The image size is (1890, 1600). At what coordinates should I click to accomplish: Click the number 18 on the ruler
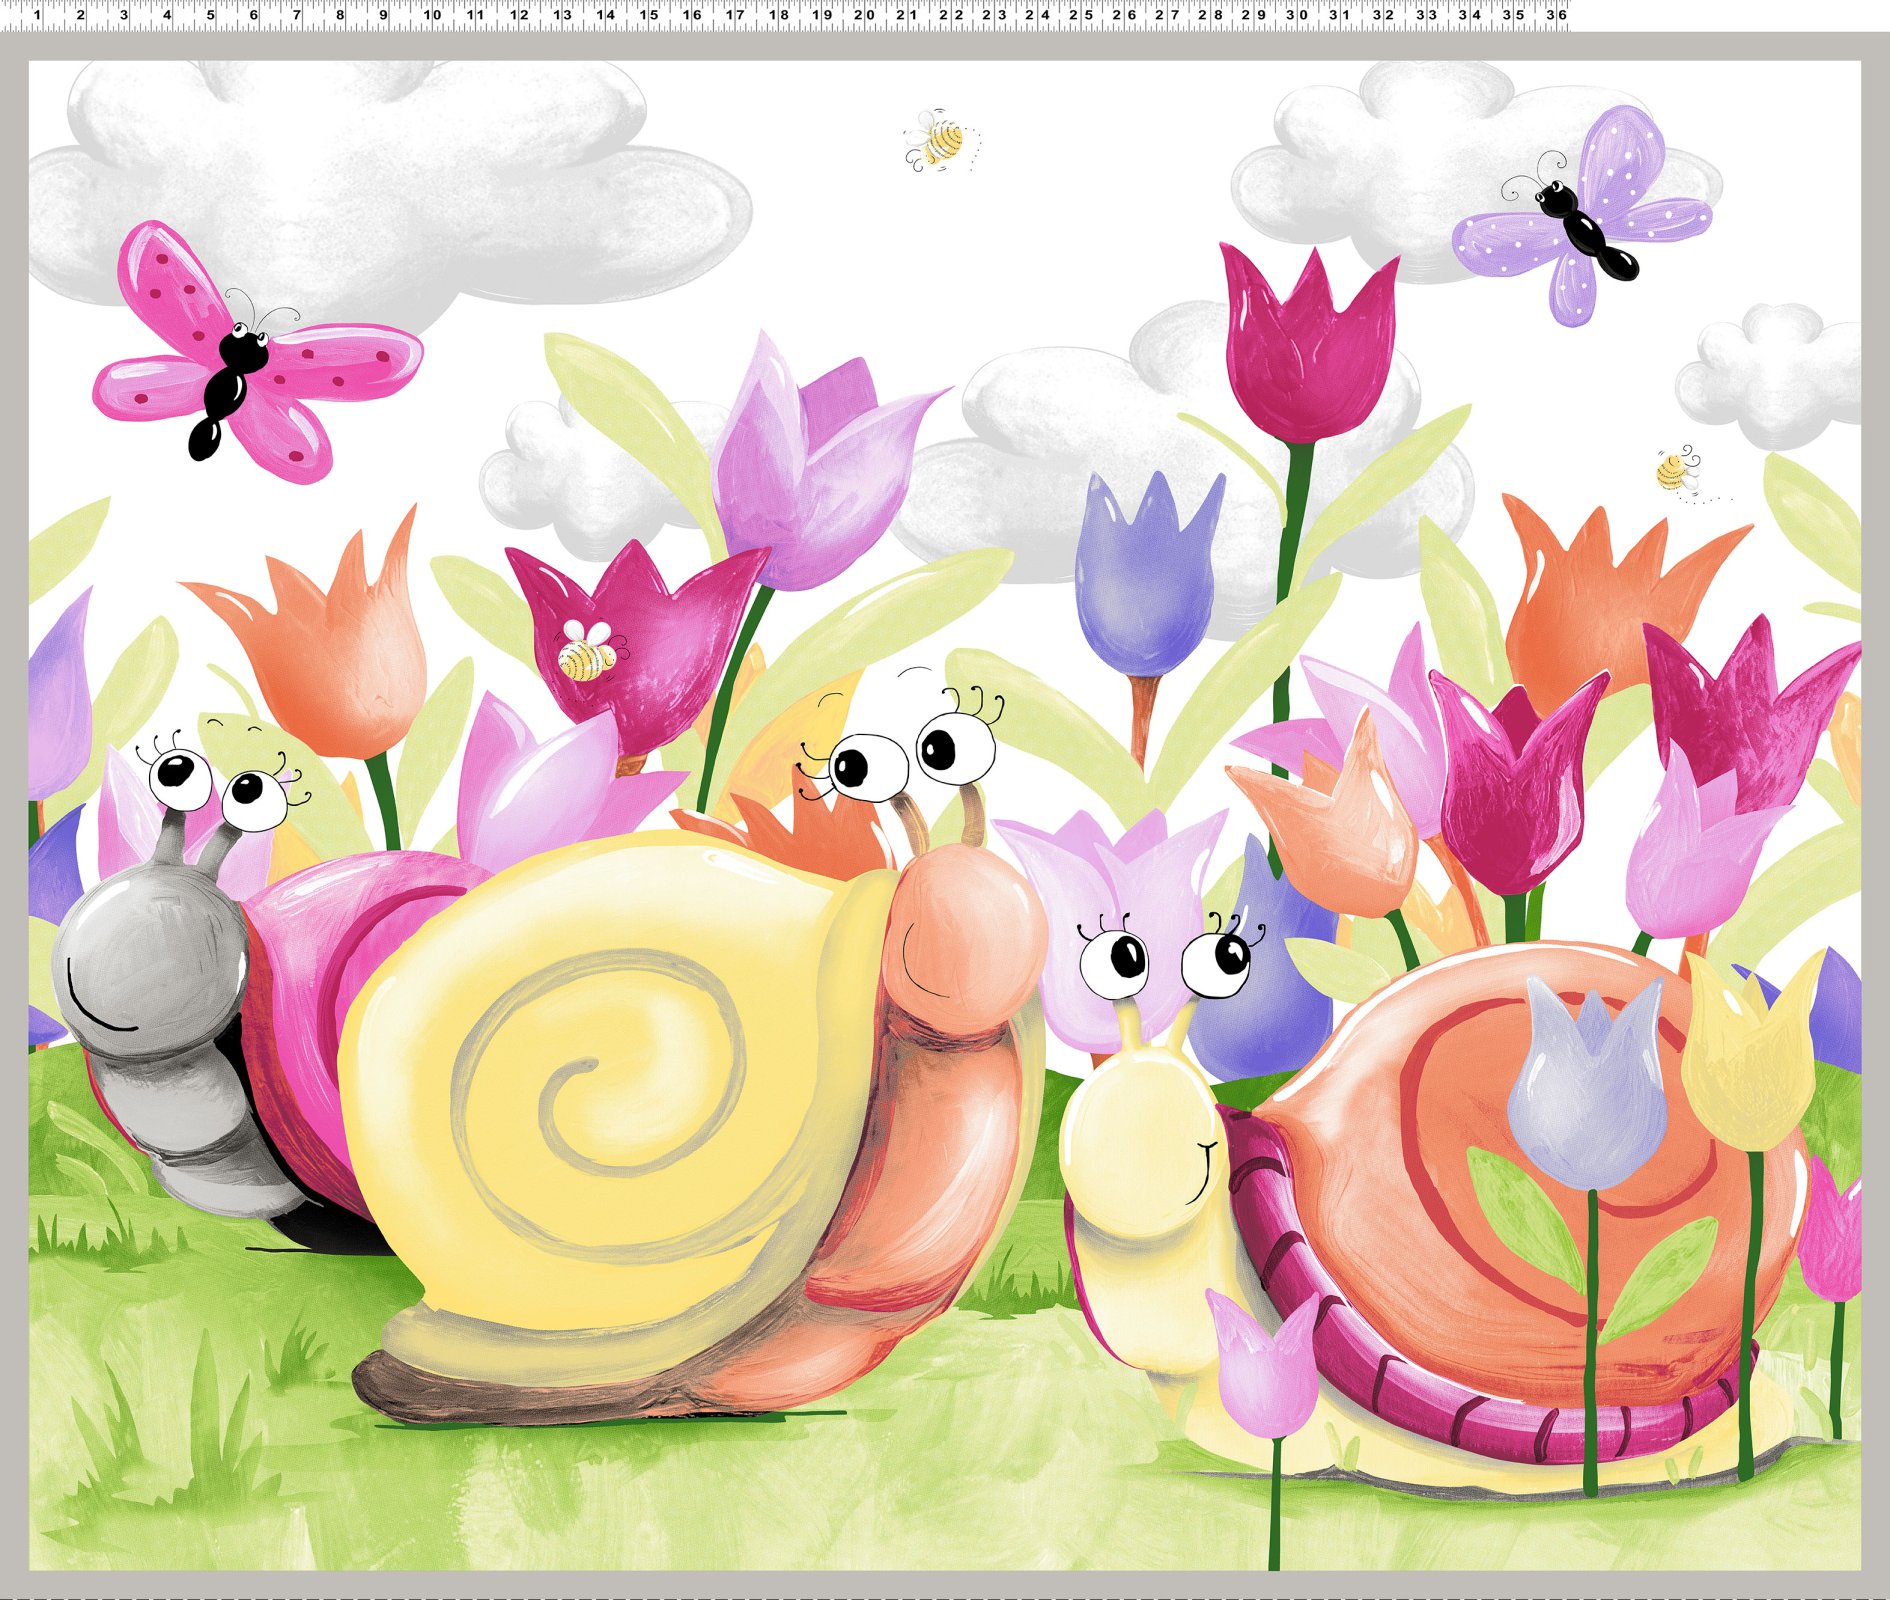click(778, 15)
